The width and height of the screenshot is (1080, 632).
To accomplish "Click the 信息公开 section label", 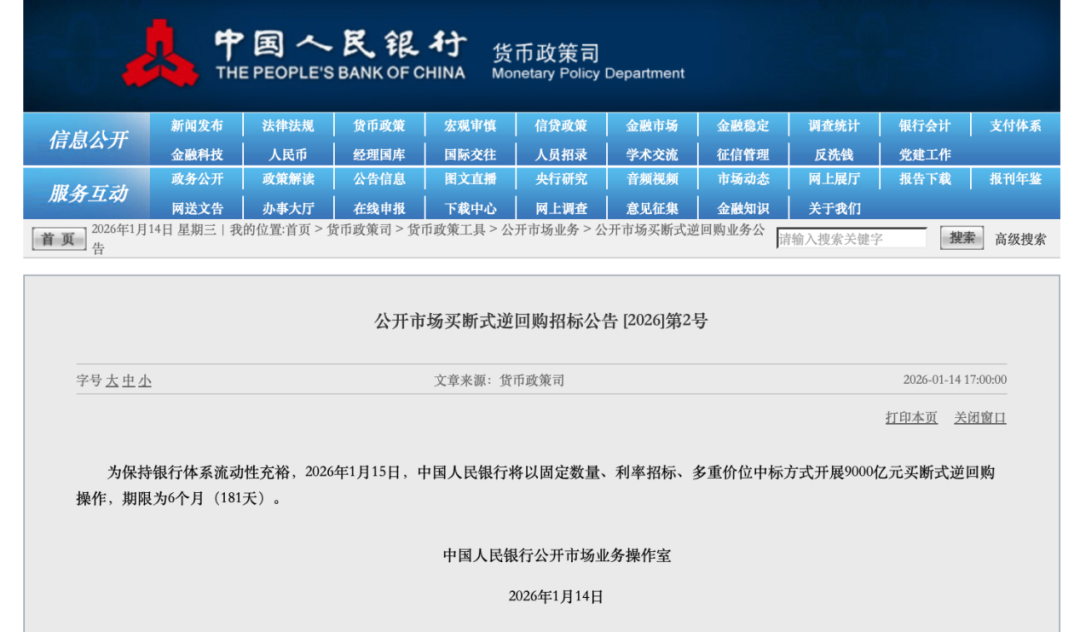I will (87, 140).
